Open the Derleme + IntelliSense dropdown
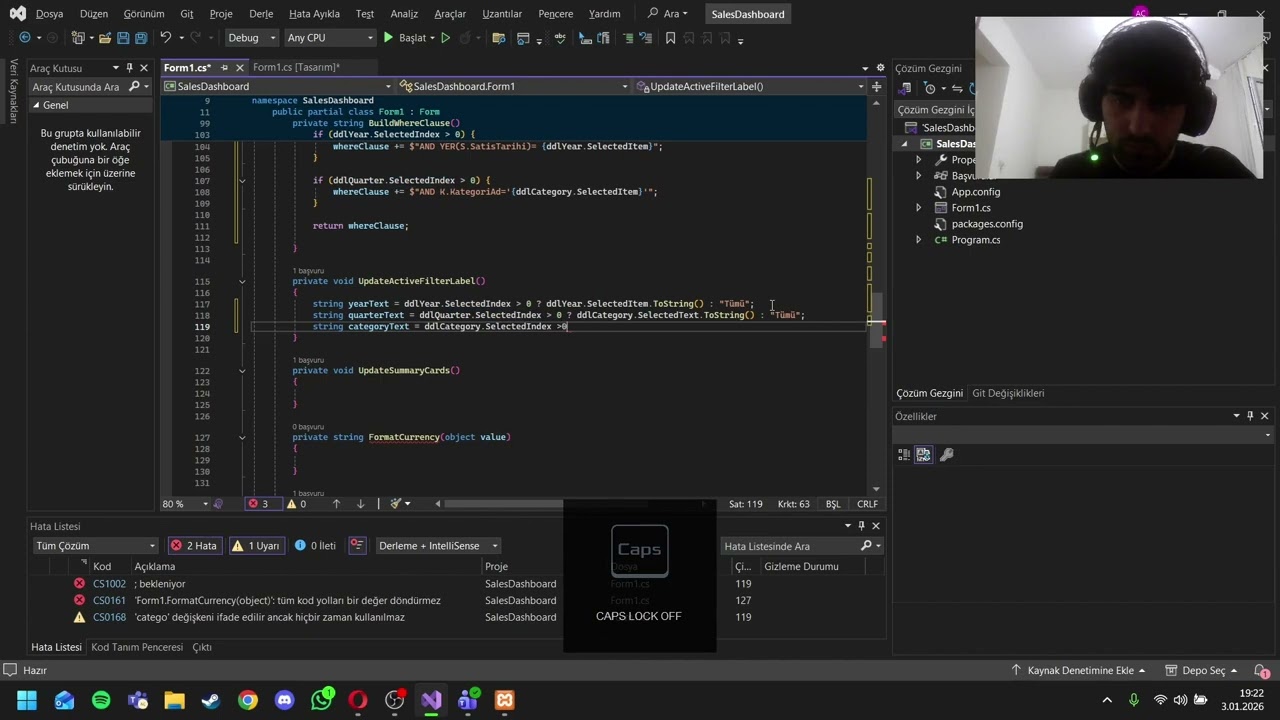Screen dimensions: 1280x720 point(437,546)
